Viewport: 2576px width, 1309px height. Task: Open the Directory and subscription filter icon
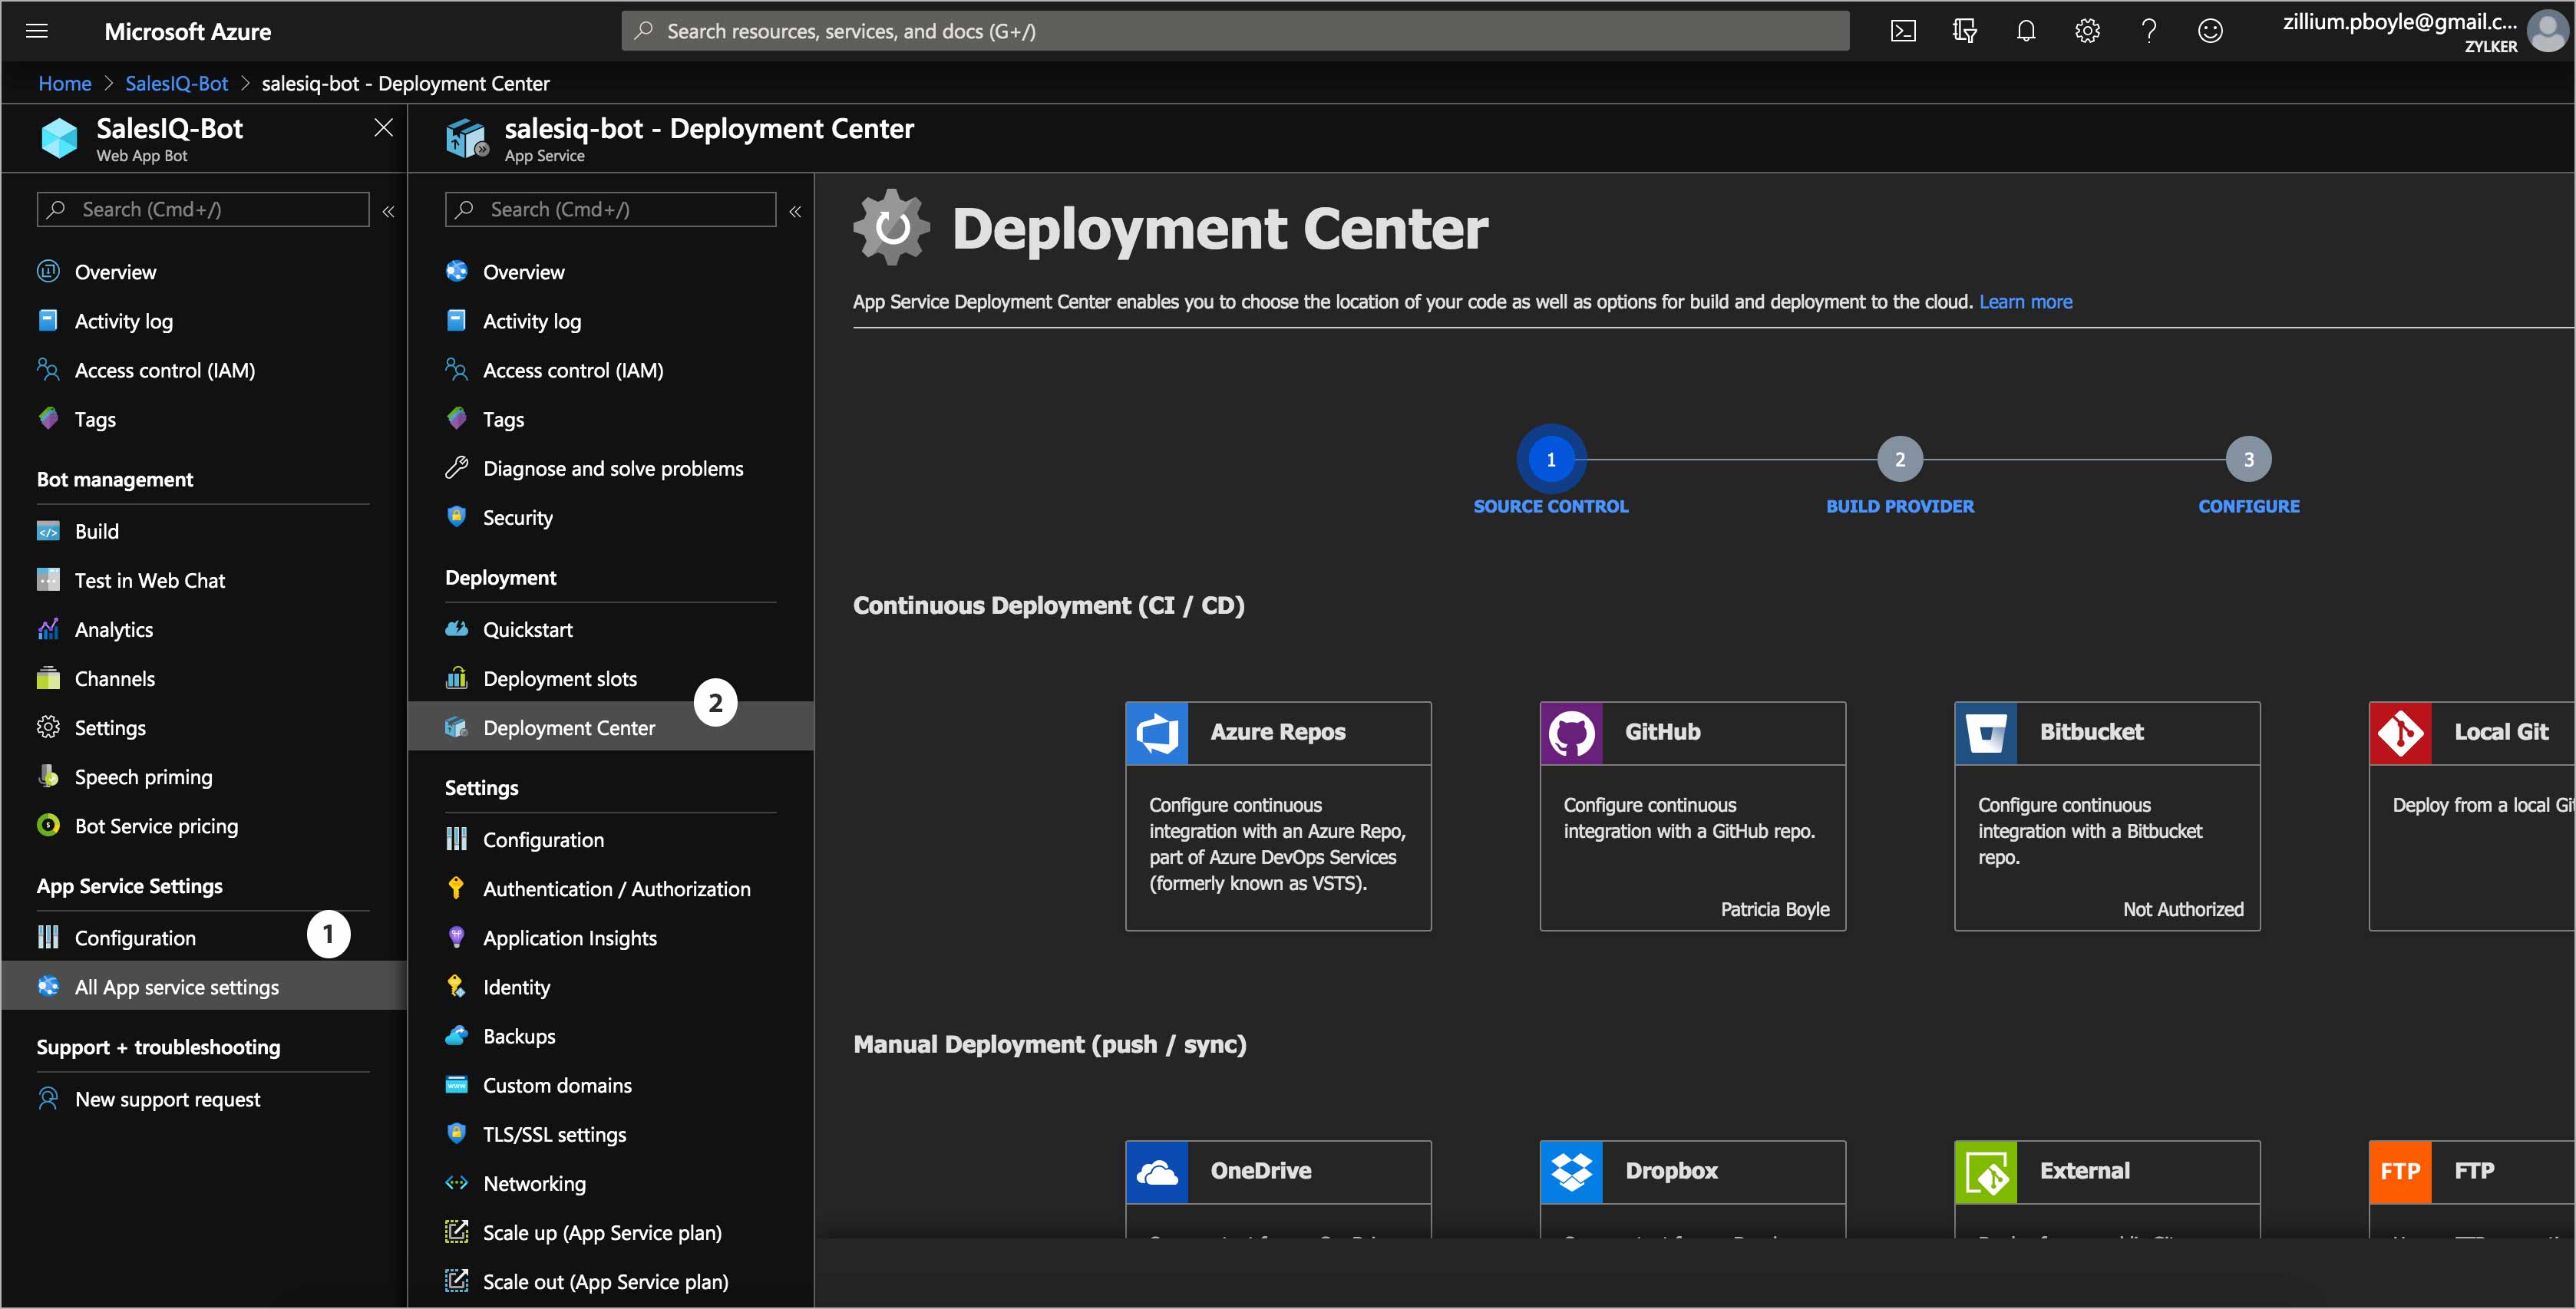point(1964,31)
